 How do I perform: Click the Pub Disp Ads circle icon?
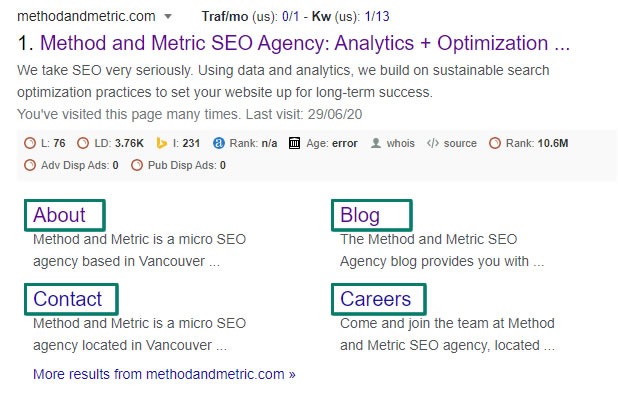[136, 165]
